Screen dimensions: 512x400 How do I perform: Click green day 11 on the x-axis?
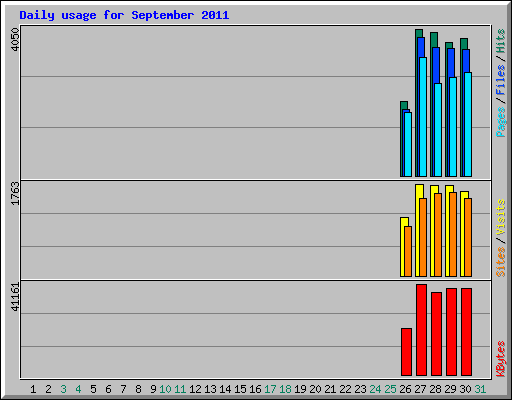pyautogui.click(x=180, y=389)
